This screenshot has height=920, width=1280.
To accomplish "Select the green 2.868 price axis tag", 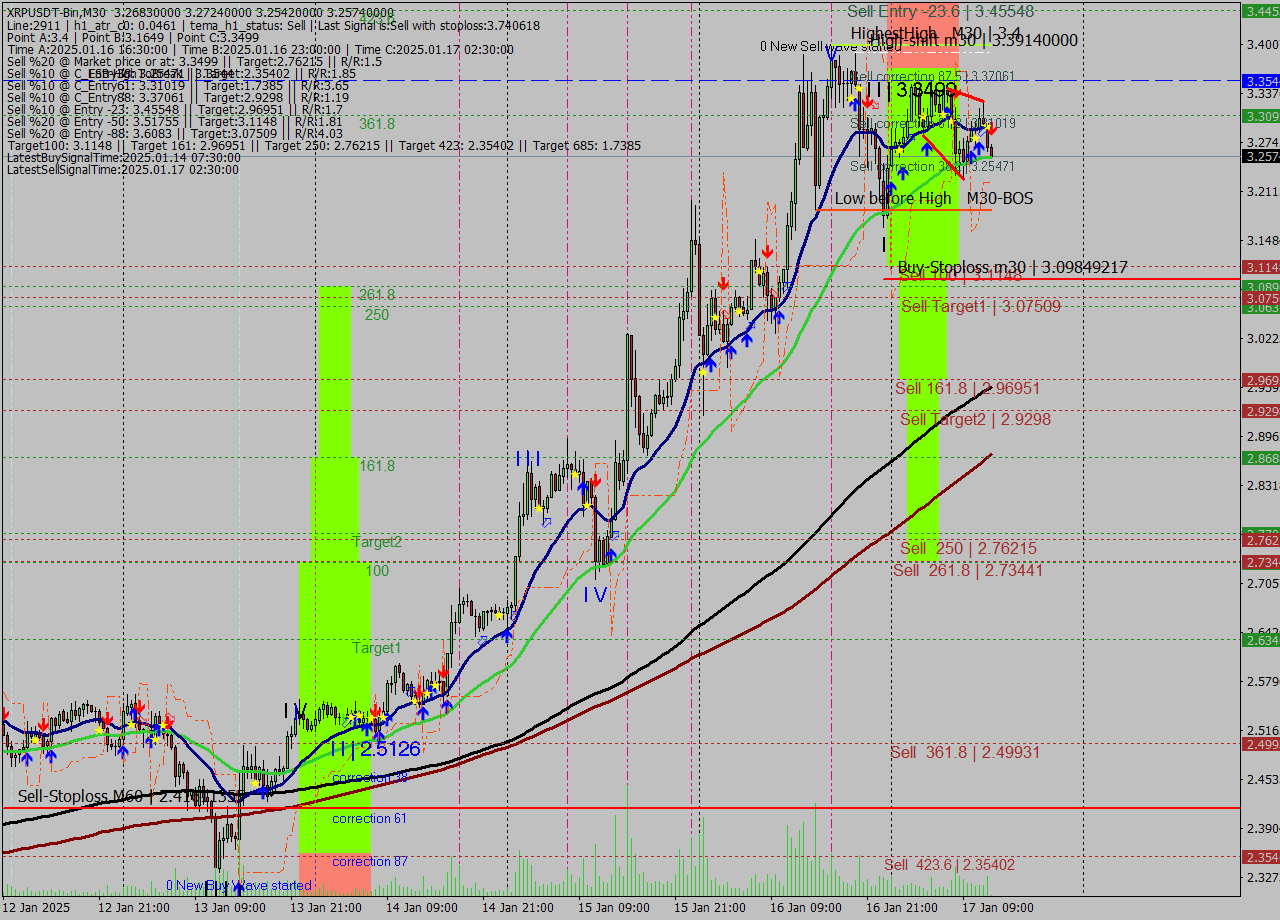I will (1260, 457).
